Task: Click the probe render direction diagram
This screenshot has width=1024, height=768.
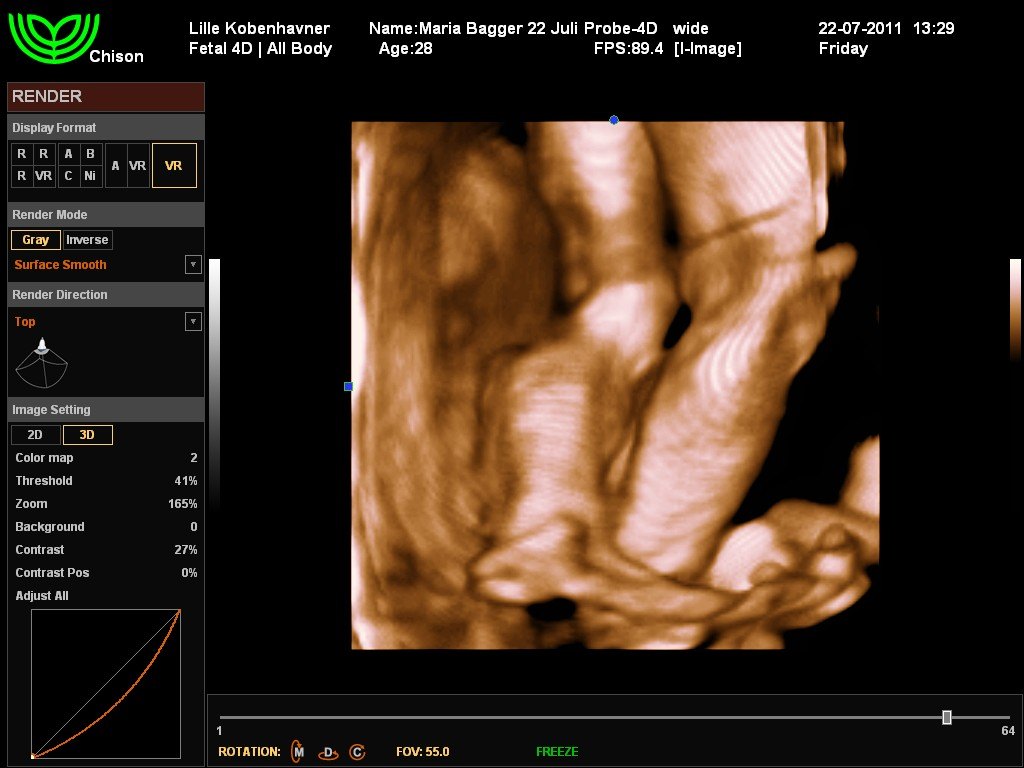Action: pyautogui.click(x=42, y=364)
